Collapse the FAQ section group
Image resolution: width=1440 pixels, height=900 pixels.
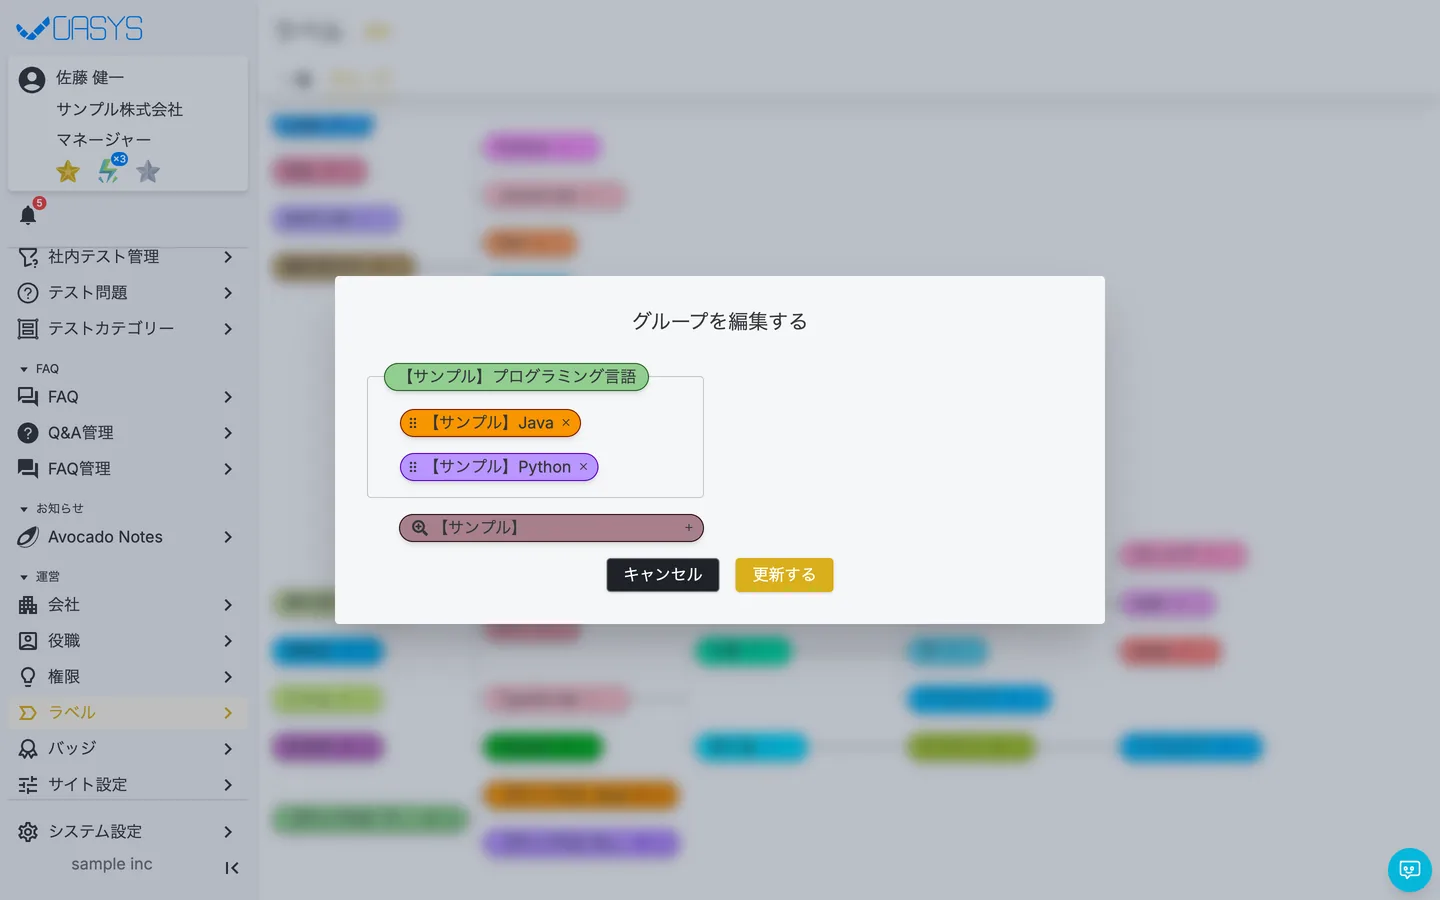click(x=24, y=369)
